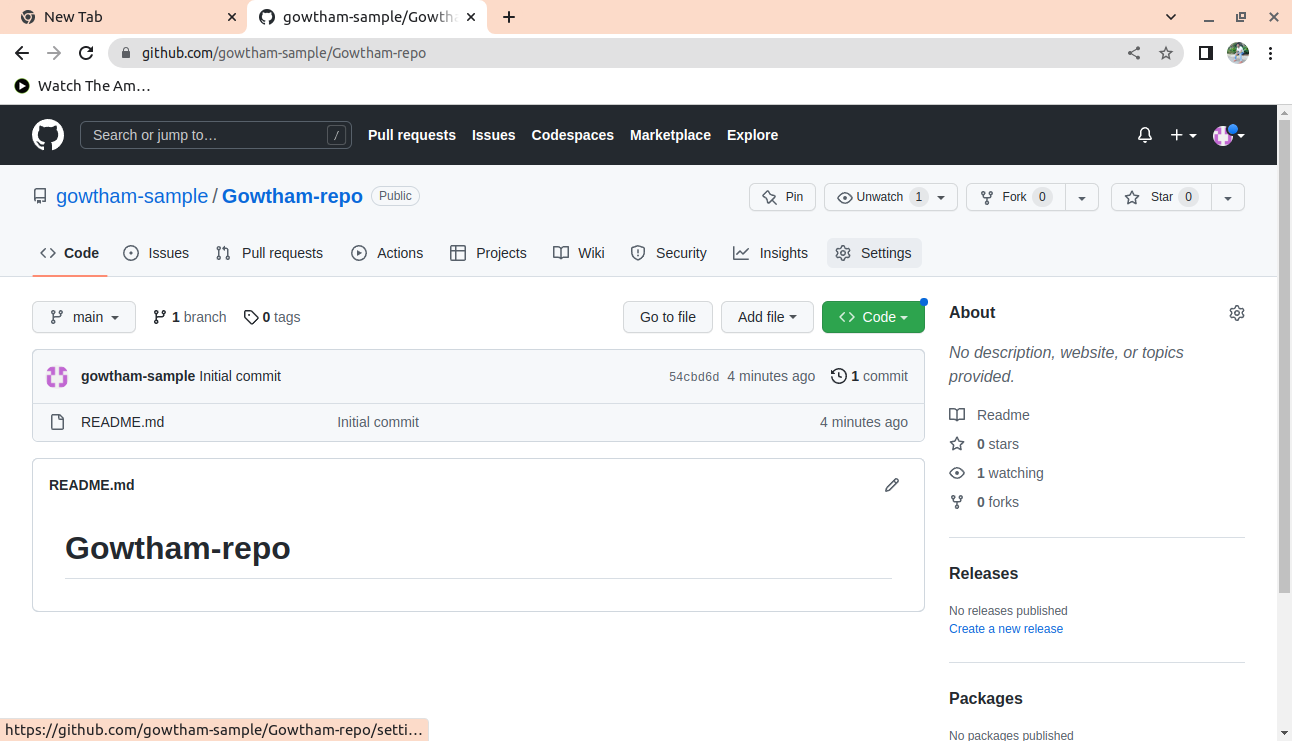Open the browser side panel icon
This screenshot has width=1292, height=741.
tap(1206, 53)
